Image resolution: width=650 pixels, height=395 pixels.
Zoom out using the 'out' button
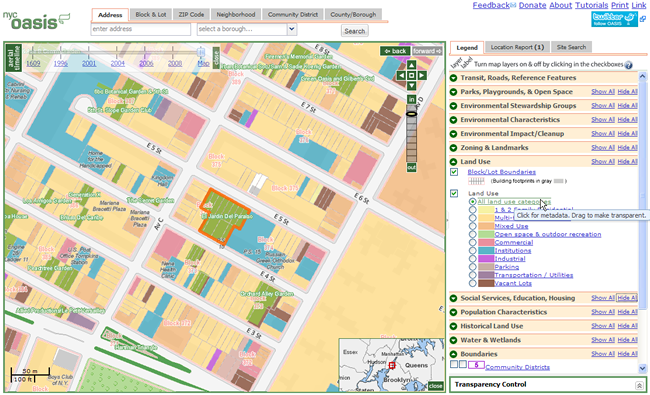pyautogui.click(x=411, y=167)
